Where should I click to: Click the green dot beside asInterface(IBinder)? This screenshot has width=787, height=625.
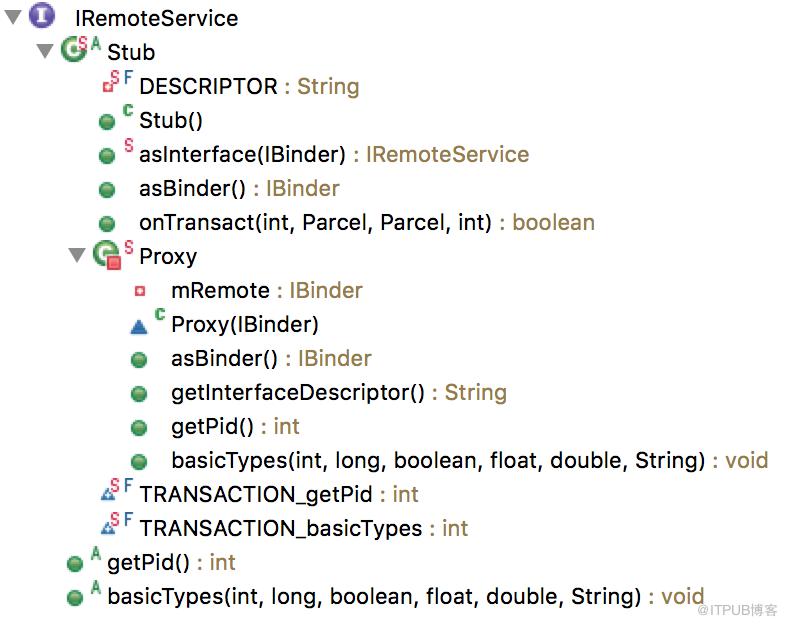coord(107,156)
